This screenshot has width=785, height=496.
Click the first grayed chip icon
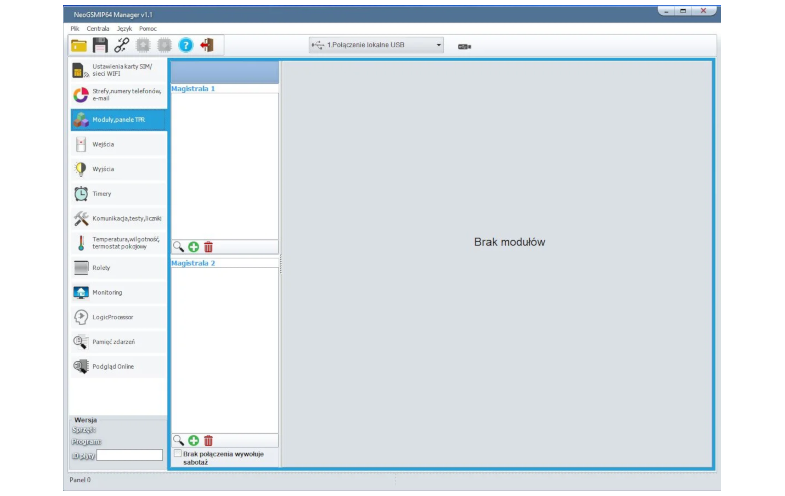pyautogui.click(x=143, y=45)
